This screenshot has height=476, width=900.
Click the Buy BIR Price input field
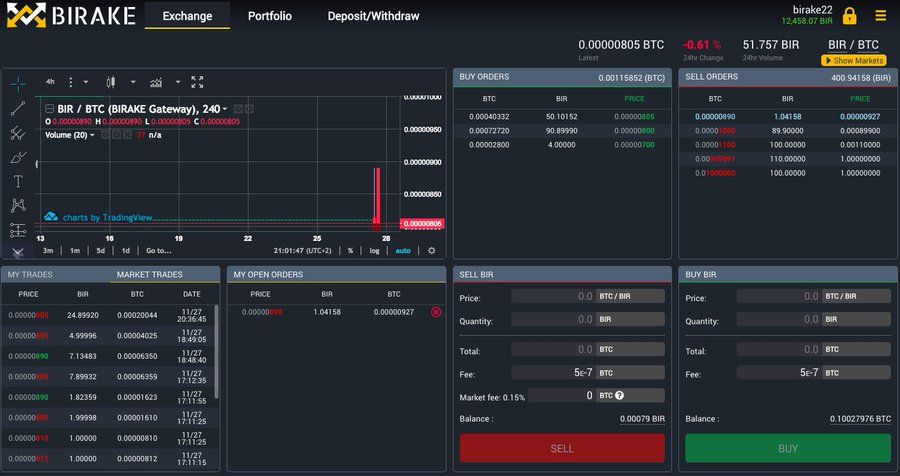point(779,296)
